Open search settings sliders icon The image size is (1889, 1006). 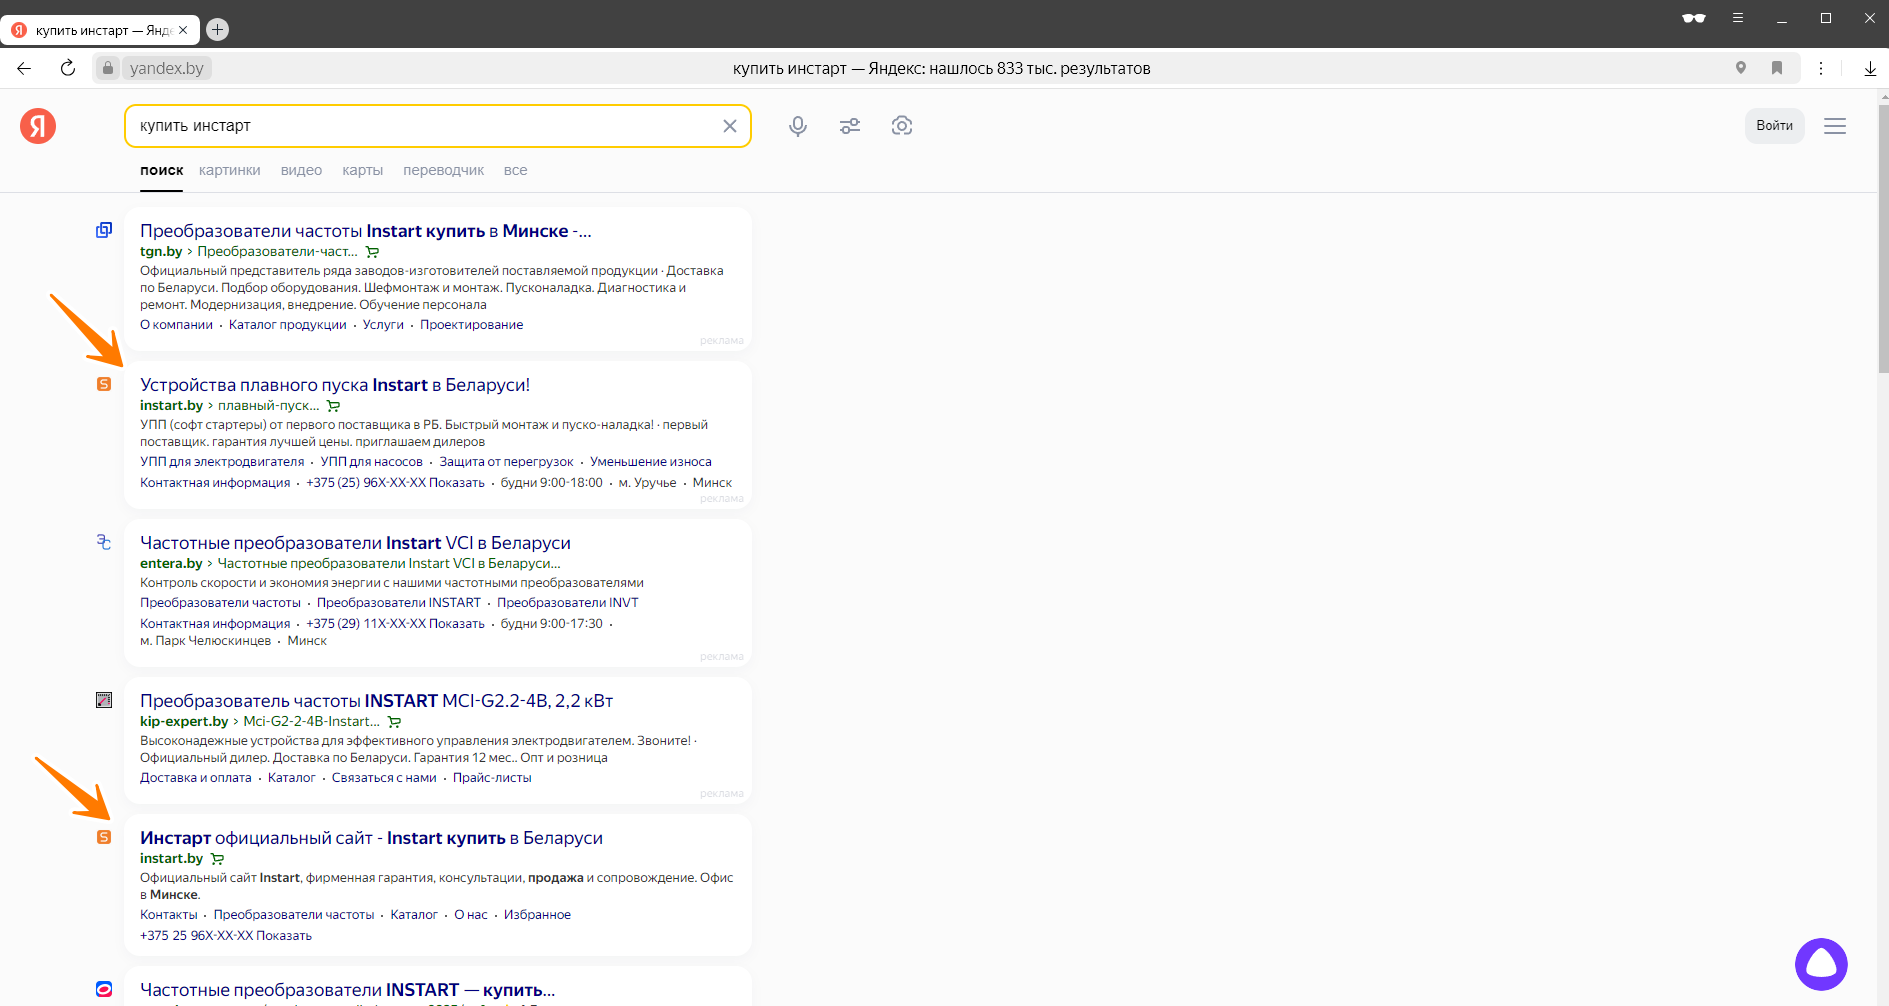(850, 126)
